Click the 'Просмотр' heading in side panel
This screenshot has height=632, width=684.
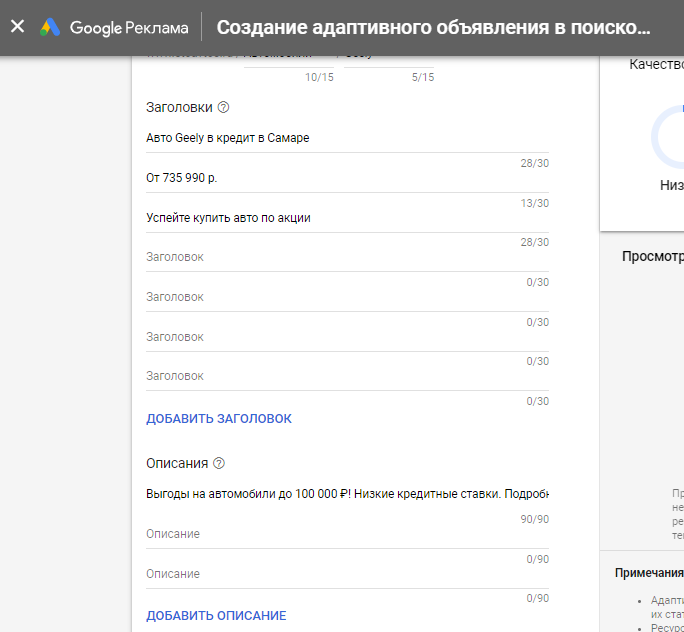coord(653,256)
